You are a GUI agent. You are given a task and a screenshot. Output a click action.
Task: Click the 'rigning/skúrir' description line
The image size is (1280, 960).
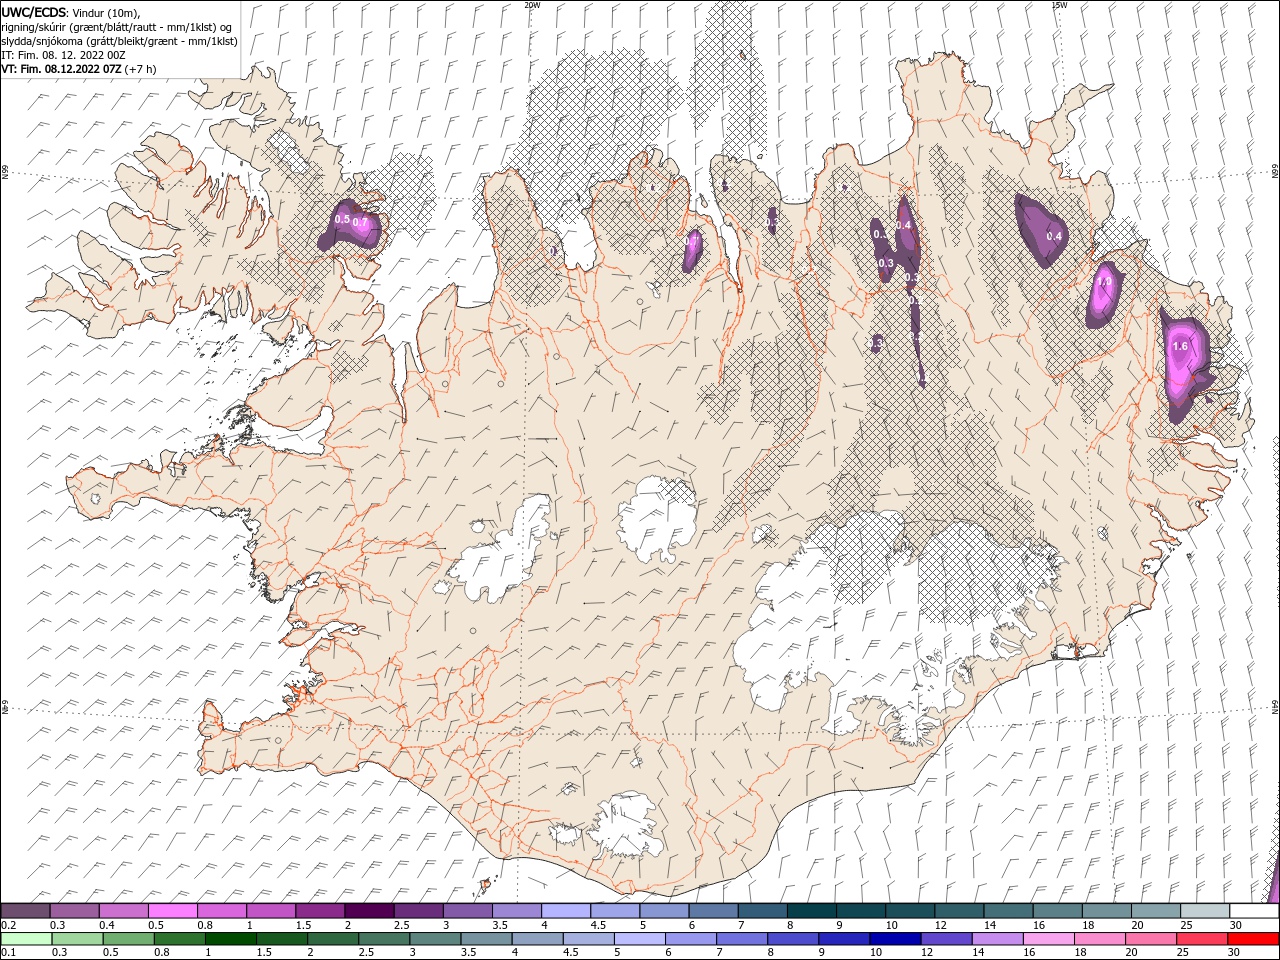point(118,27)
